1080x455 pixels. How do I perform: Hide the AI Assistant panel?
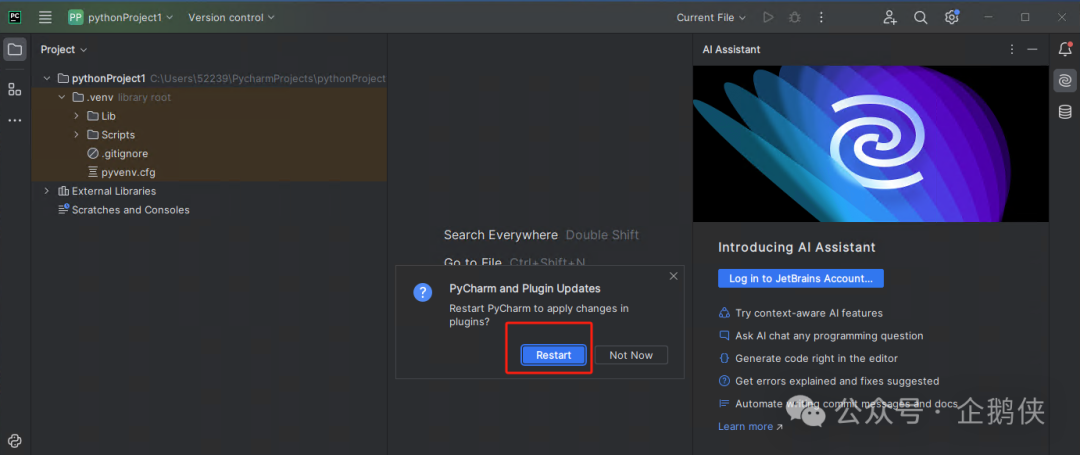click(x=1032, y=50)
